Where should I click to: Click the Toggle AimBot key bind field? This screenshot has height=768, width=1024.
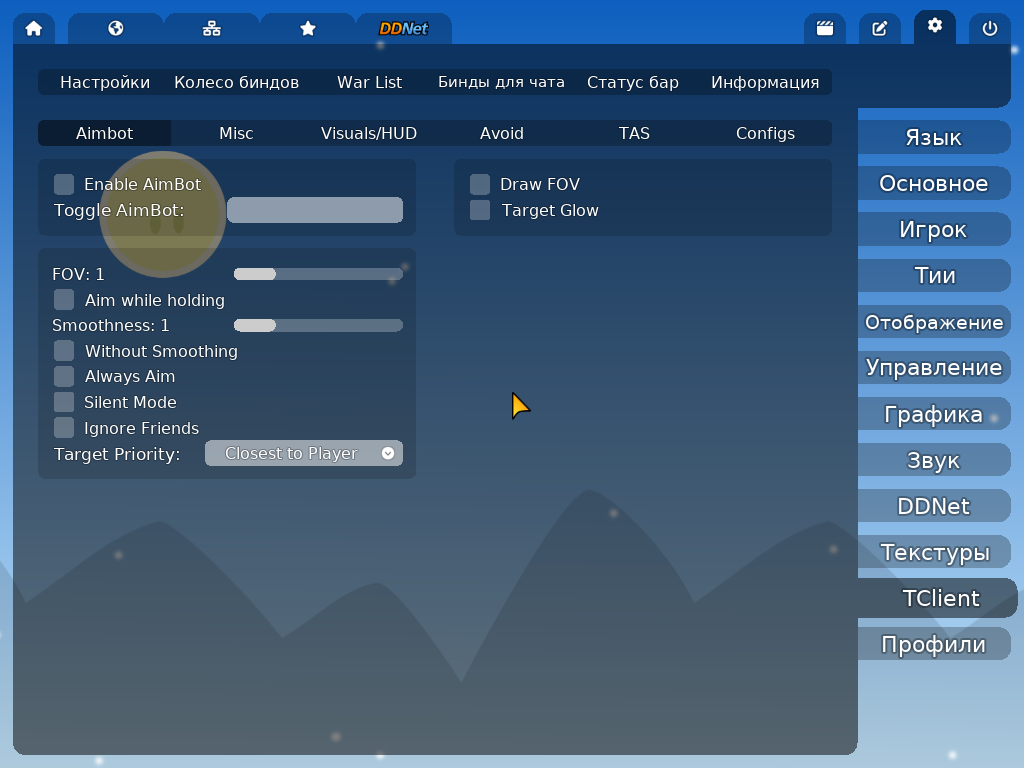(x=315, y=210)
